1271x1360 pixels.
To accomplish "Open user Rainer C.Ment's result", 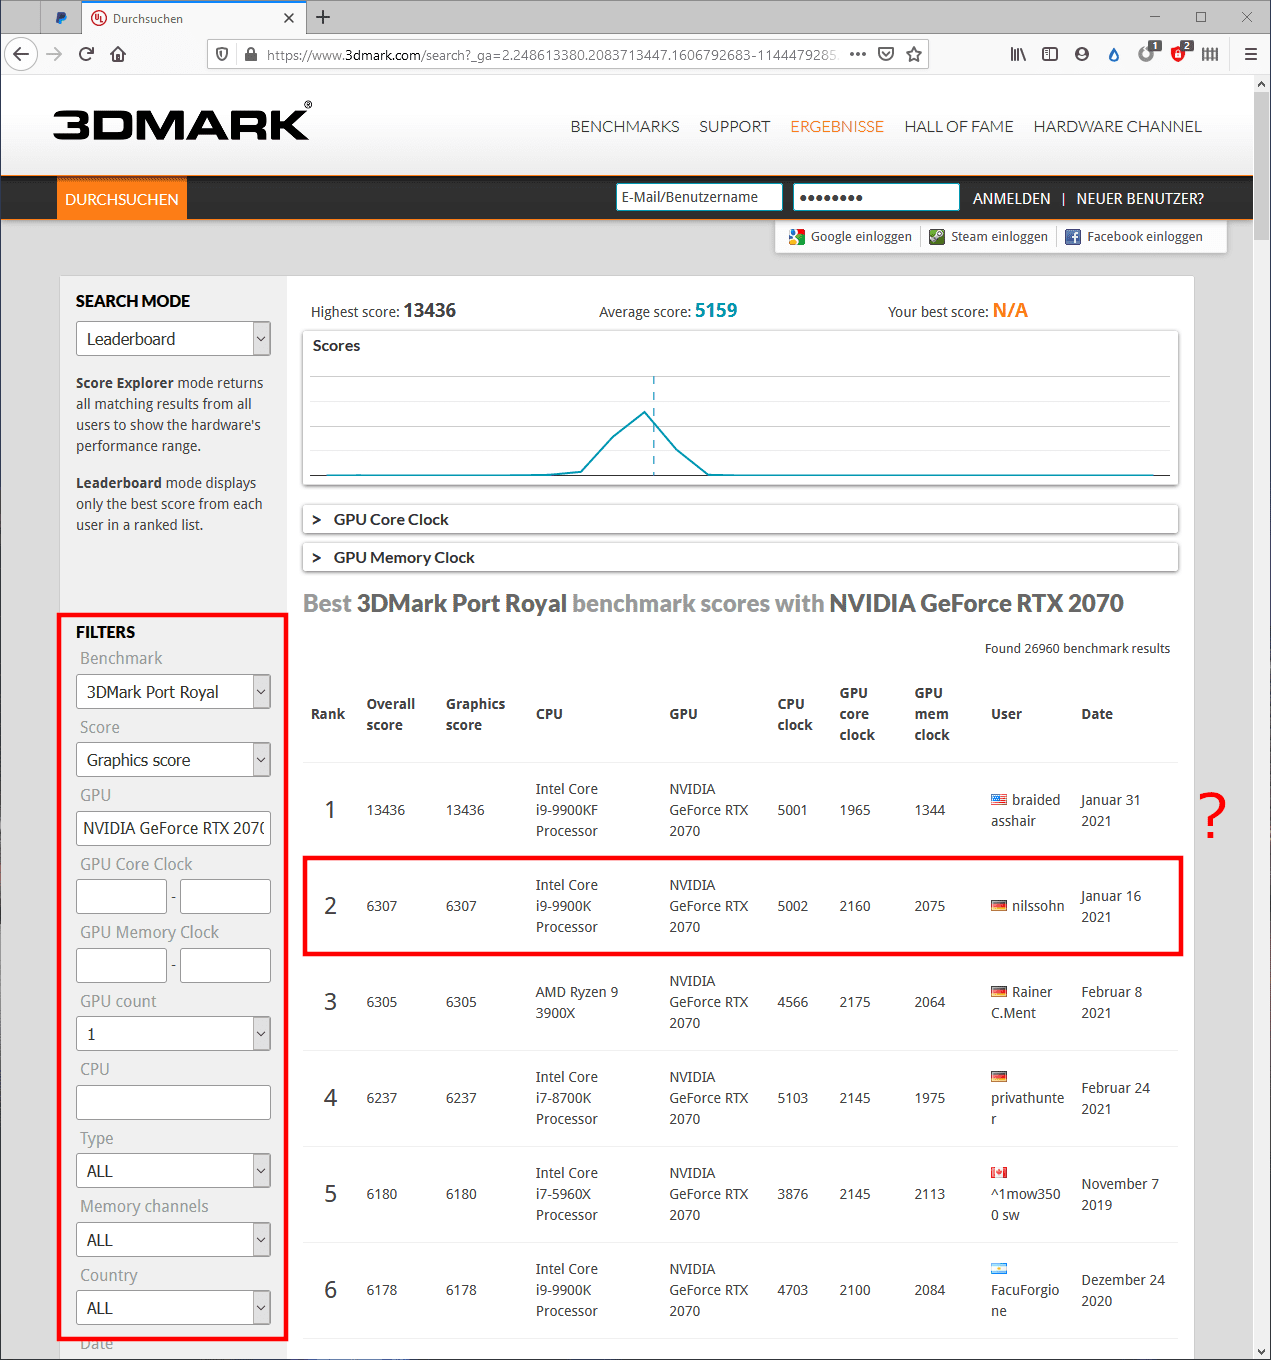I will point(1021,1002).
